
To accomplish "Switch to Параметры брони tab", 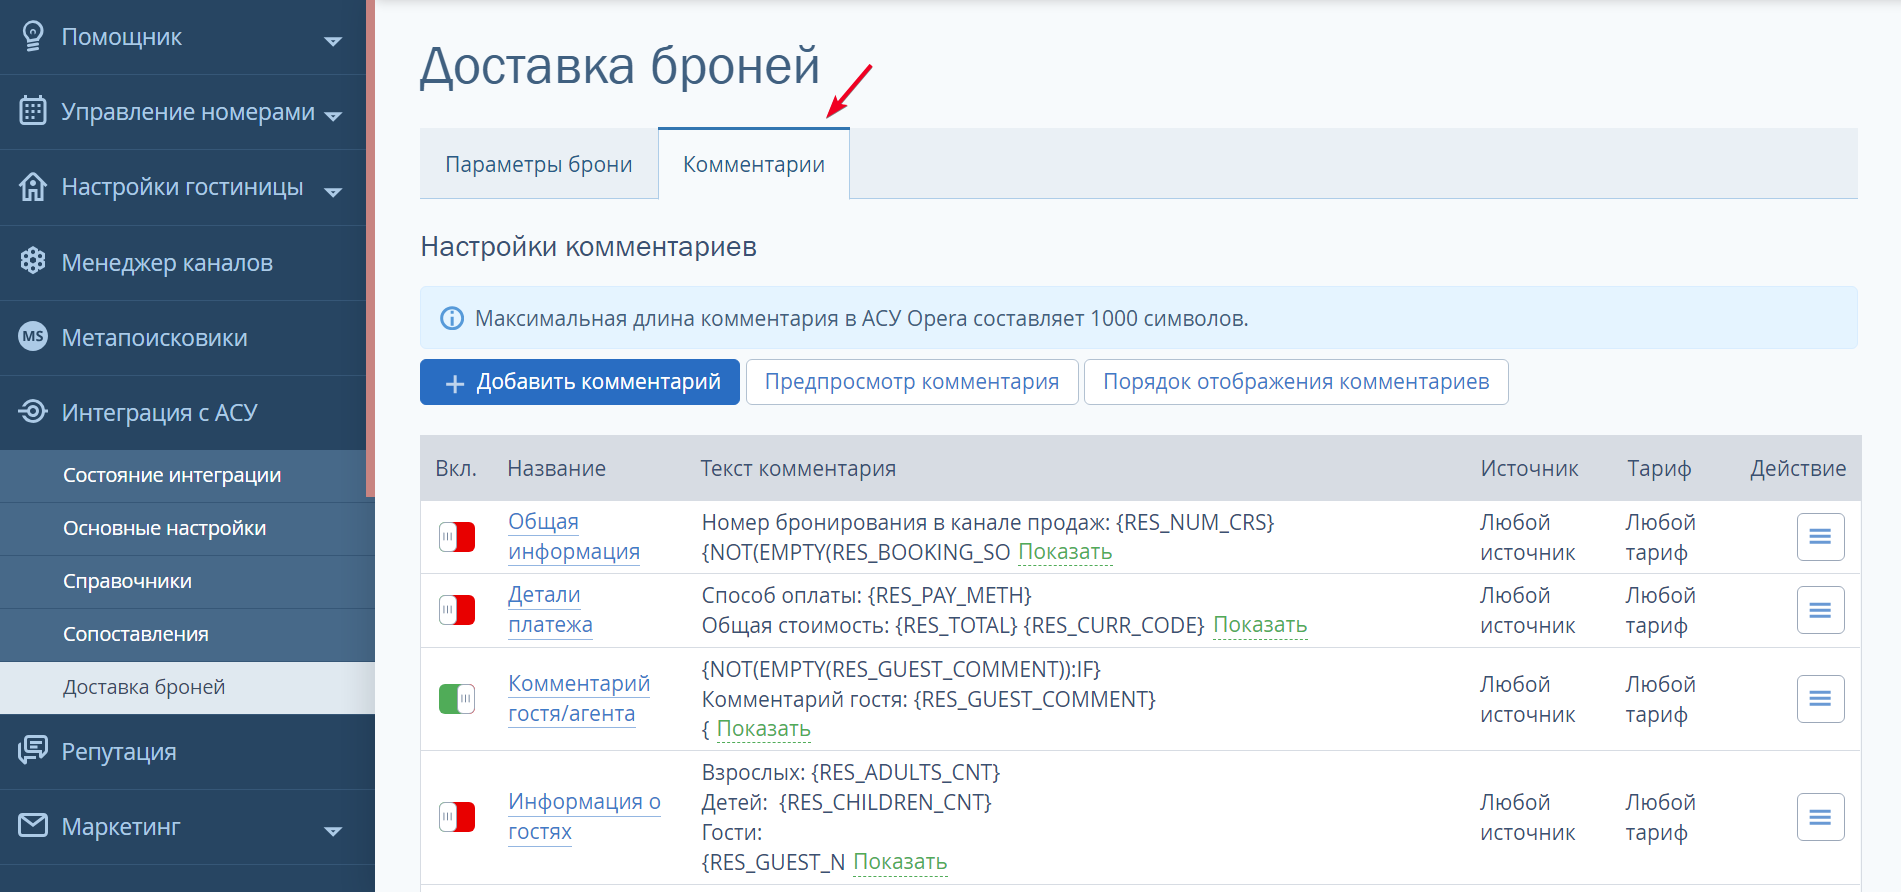I will point(539,164).
